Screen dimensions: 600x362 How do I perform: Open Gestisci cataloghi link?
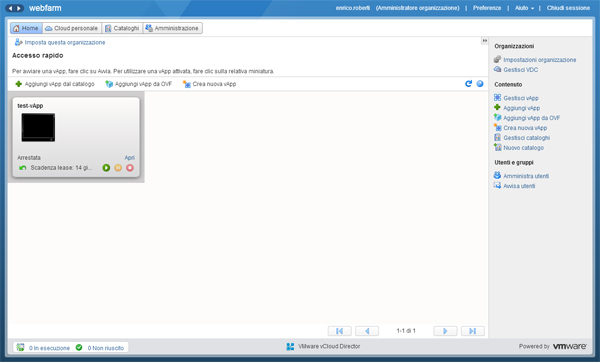click(x=527, y=138)
